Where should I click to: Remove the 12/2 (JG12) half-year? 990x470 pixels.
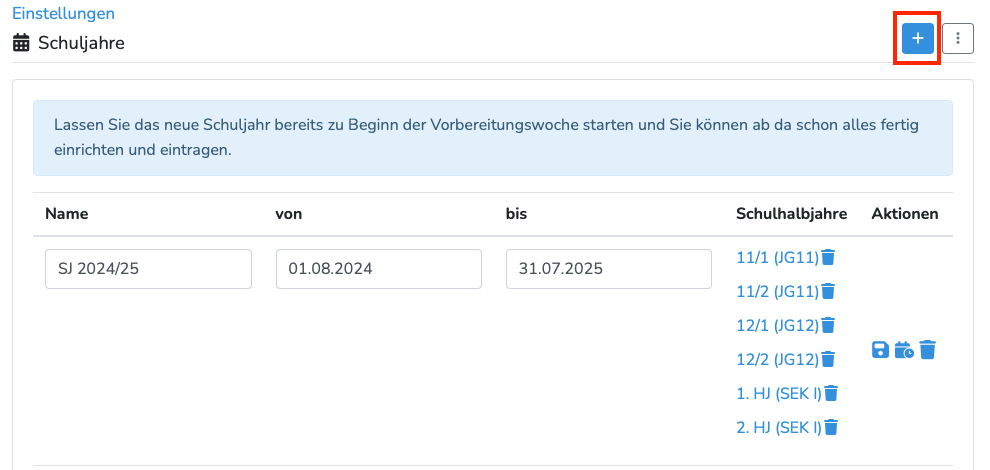click(x=828, y=360)
